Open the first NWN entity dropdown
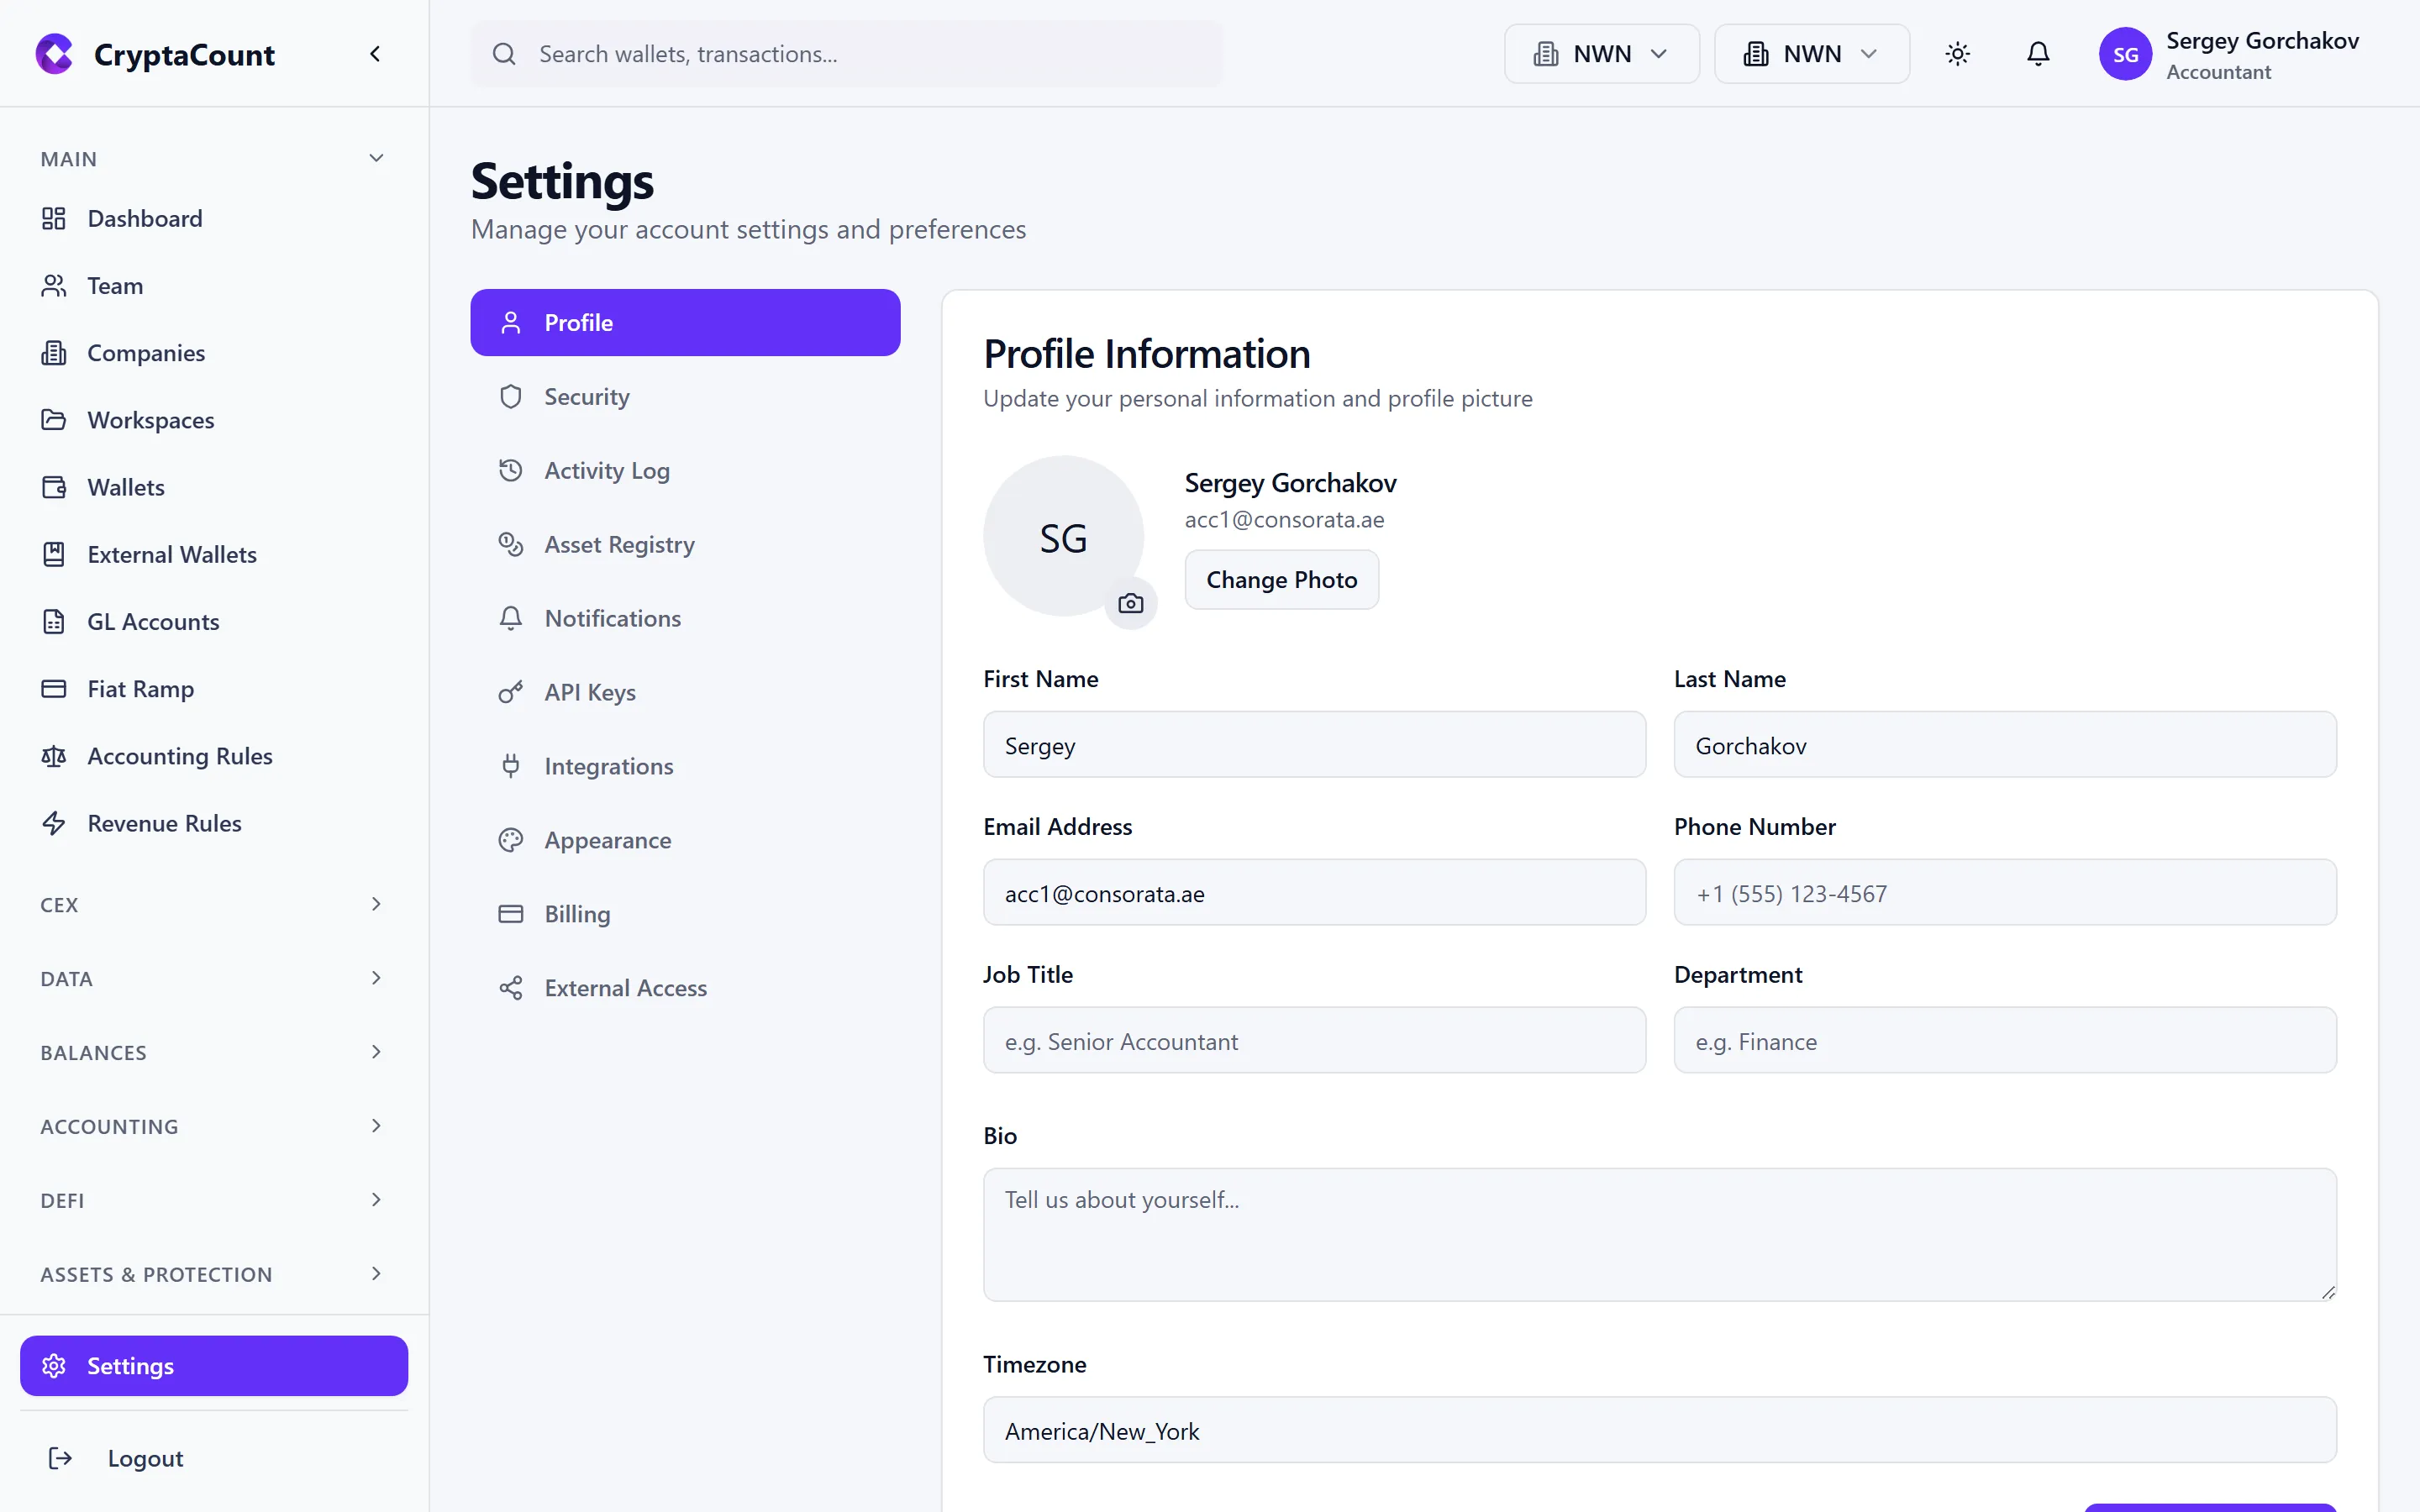This screenshot has width=2420, height=1512. 1600,53
